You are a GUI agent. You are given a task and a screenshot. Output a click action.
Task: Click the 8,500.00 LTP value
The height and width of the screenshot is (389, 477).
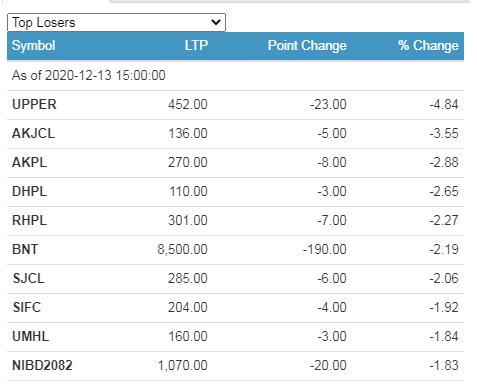click(182, 250)
